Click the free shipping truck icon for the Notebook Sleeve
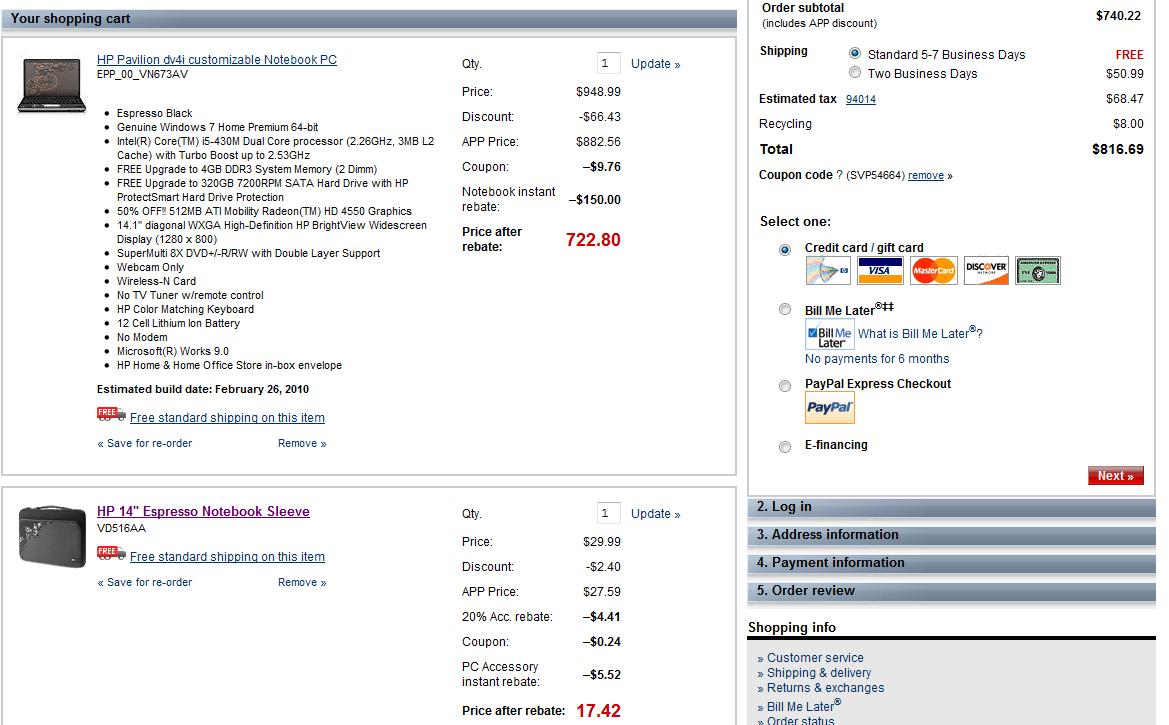Image resolution: width=1169 pixels, height=725 pixels. coord(111,553)
